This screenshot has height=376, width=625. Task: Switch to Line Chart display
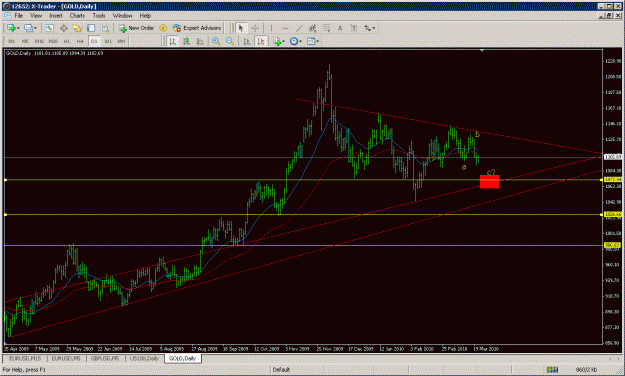tap(200, 41)
